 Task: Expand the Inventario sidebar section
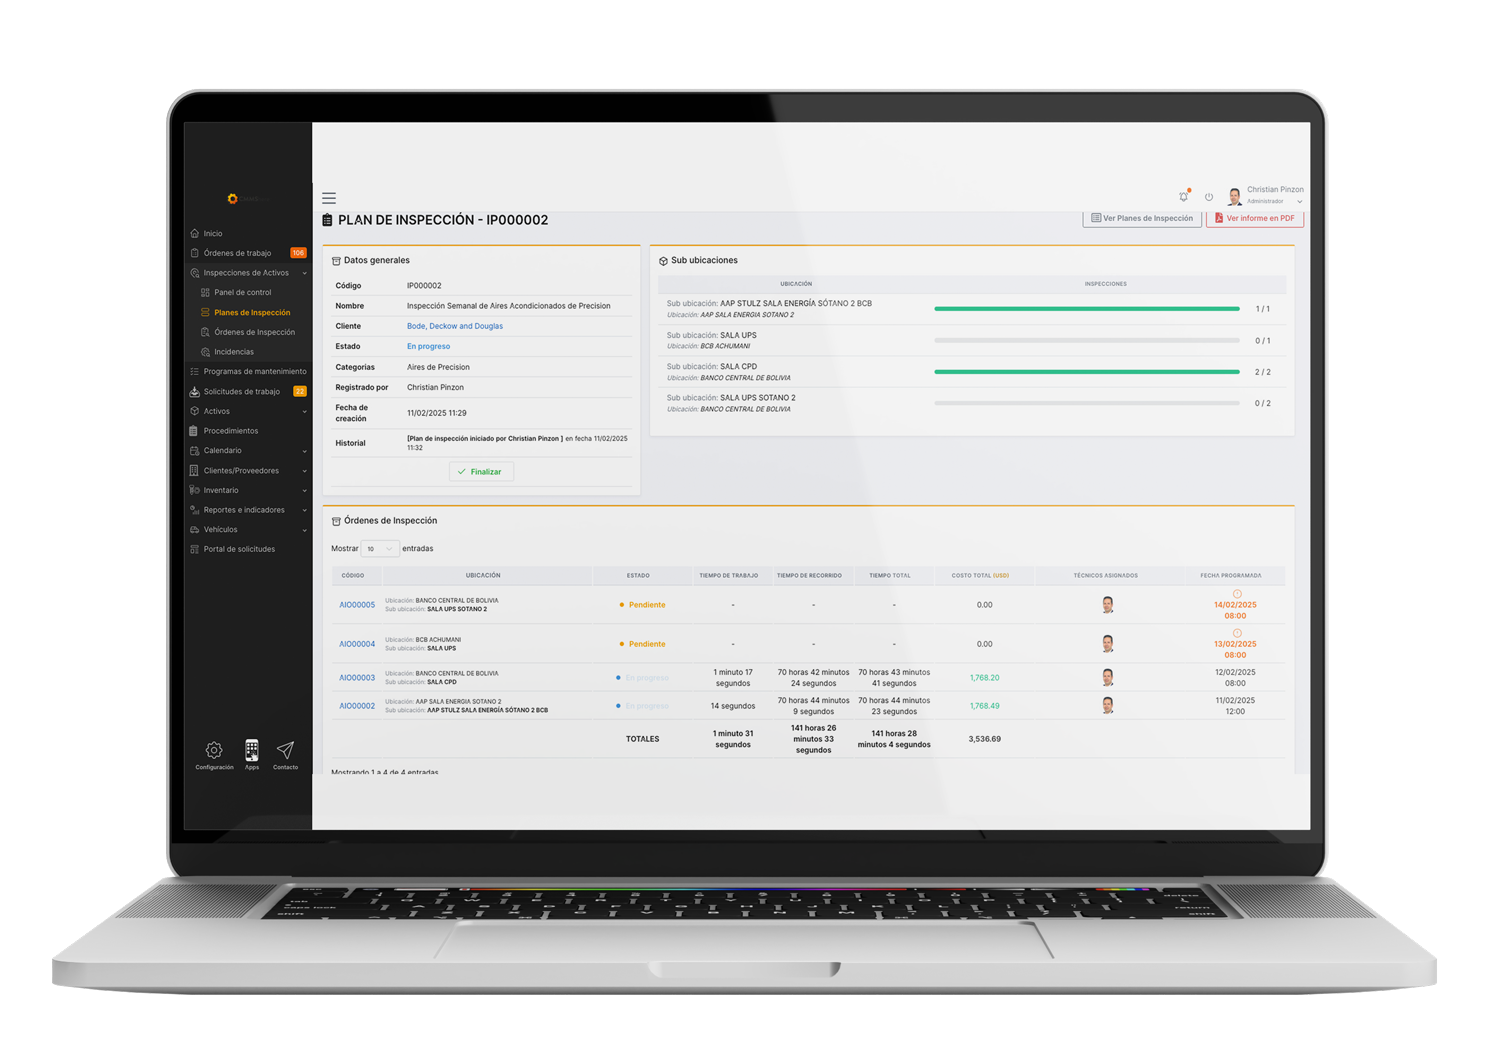tap(221, 490)
